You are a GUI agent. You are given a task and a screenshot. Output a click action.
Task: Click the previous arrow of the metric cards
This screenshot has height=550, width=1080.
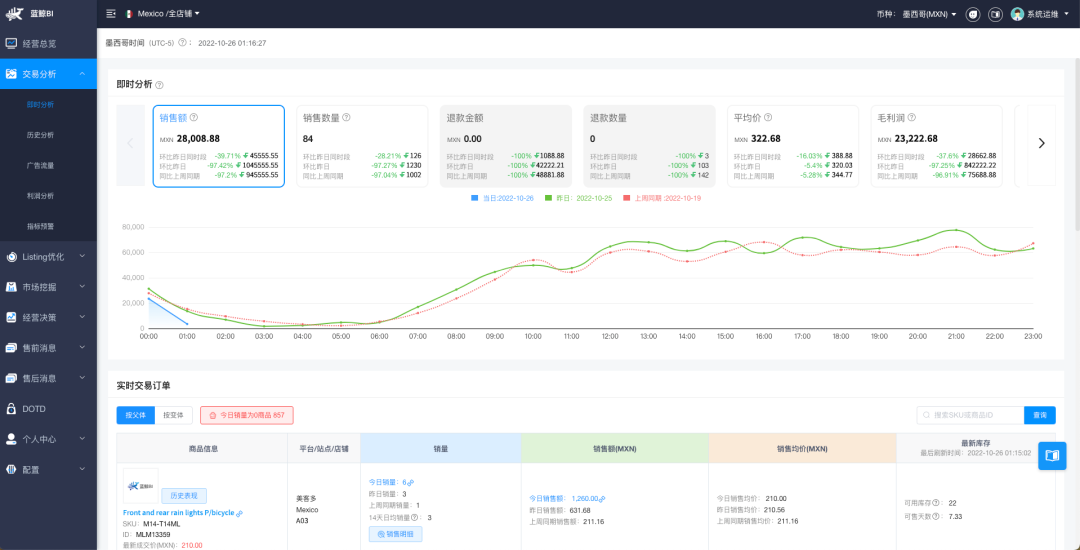coord(130,143)
